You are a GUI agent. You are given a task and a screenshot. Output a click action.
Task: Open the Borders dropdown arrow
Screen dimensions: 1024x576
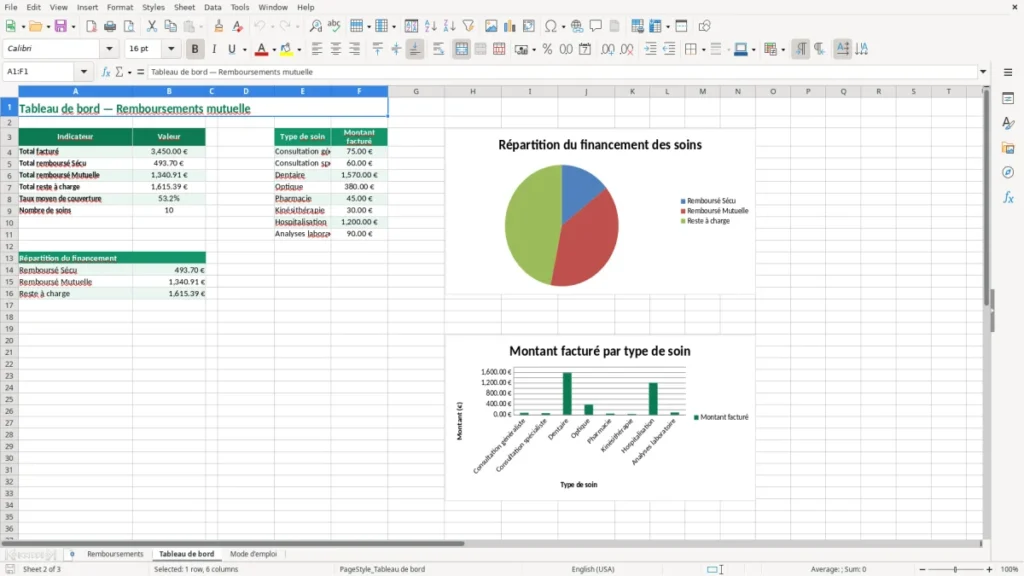703,50
